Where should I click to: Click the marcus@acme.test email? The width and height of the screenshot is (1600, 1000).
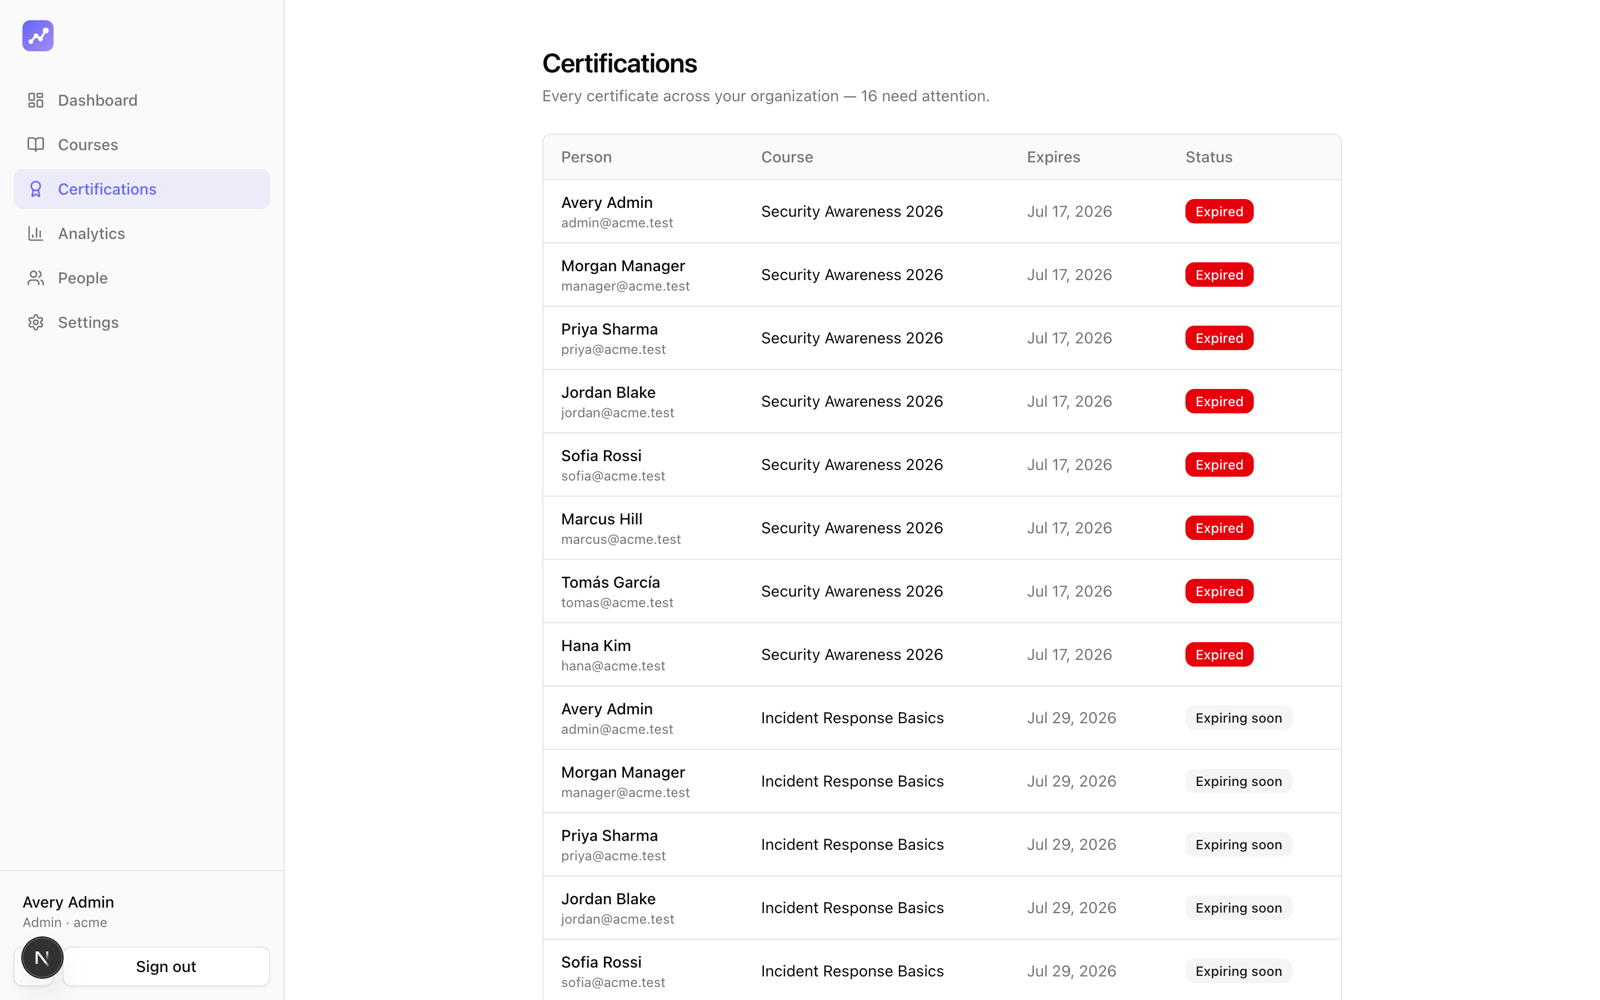point(621,539)
